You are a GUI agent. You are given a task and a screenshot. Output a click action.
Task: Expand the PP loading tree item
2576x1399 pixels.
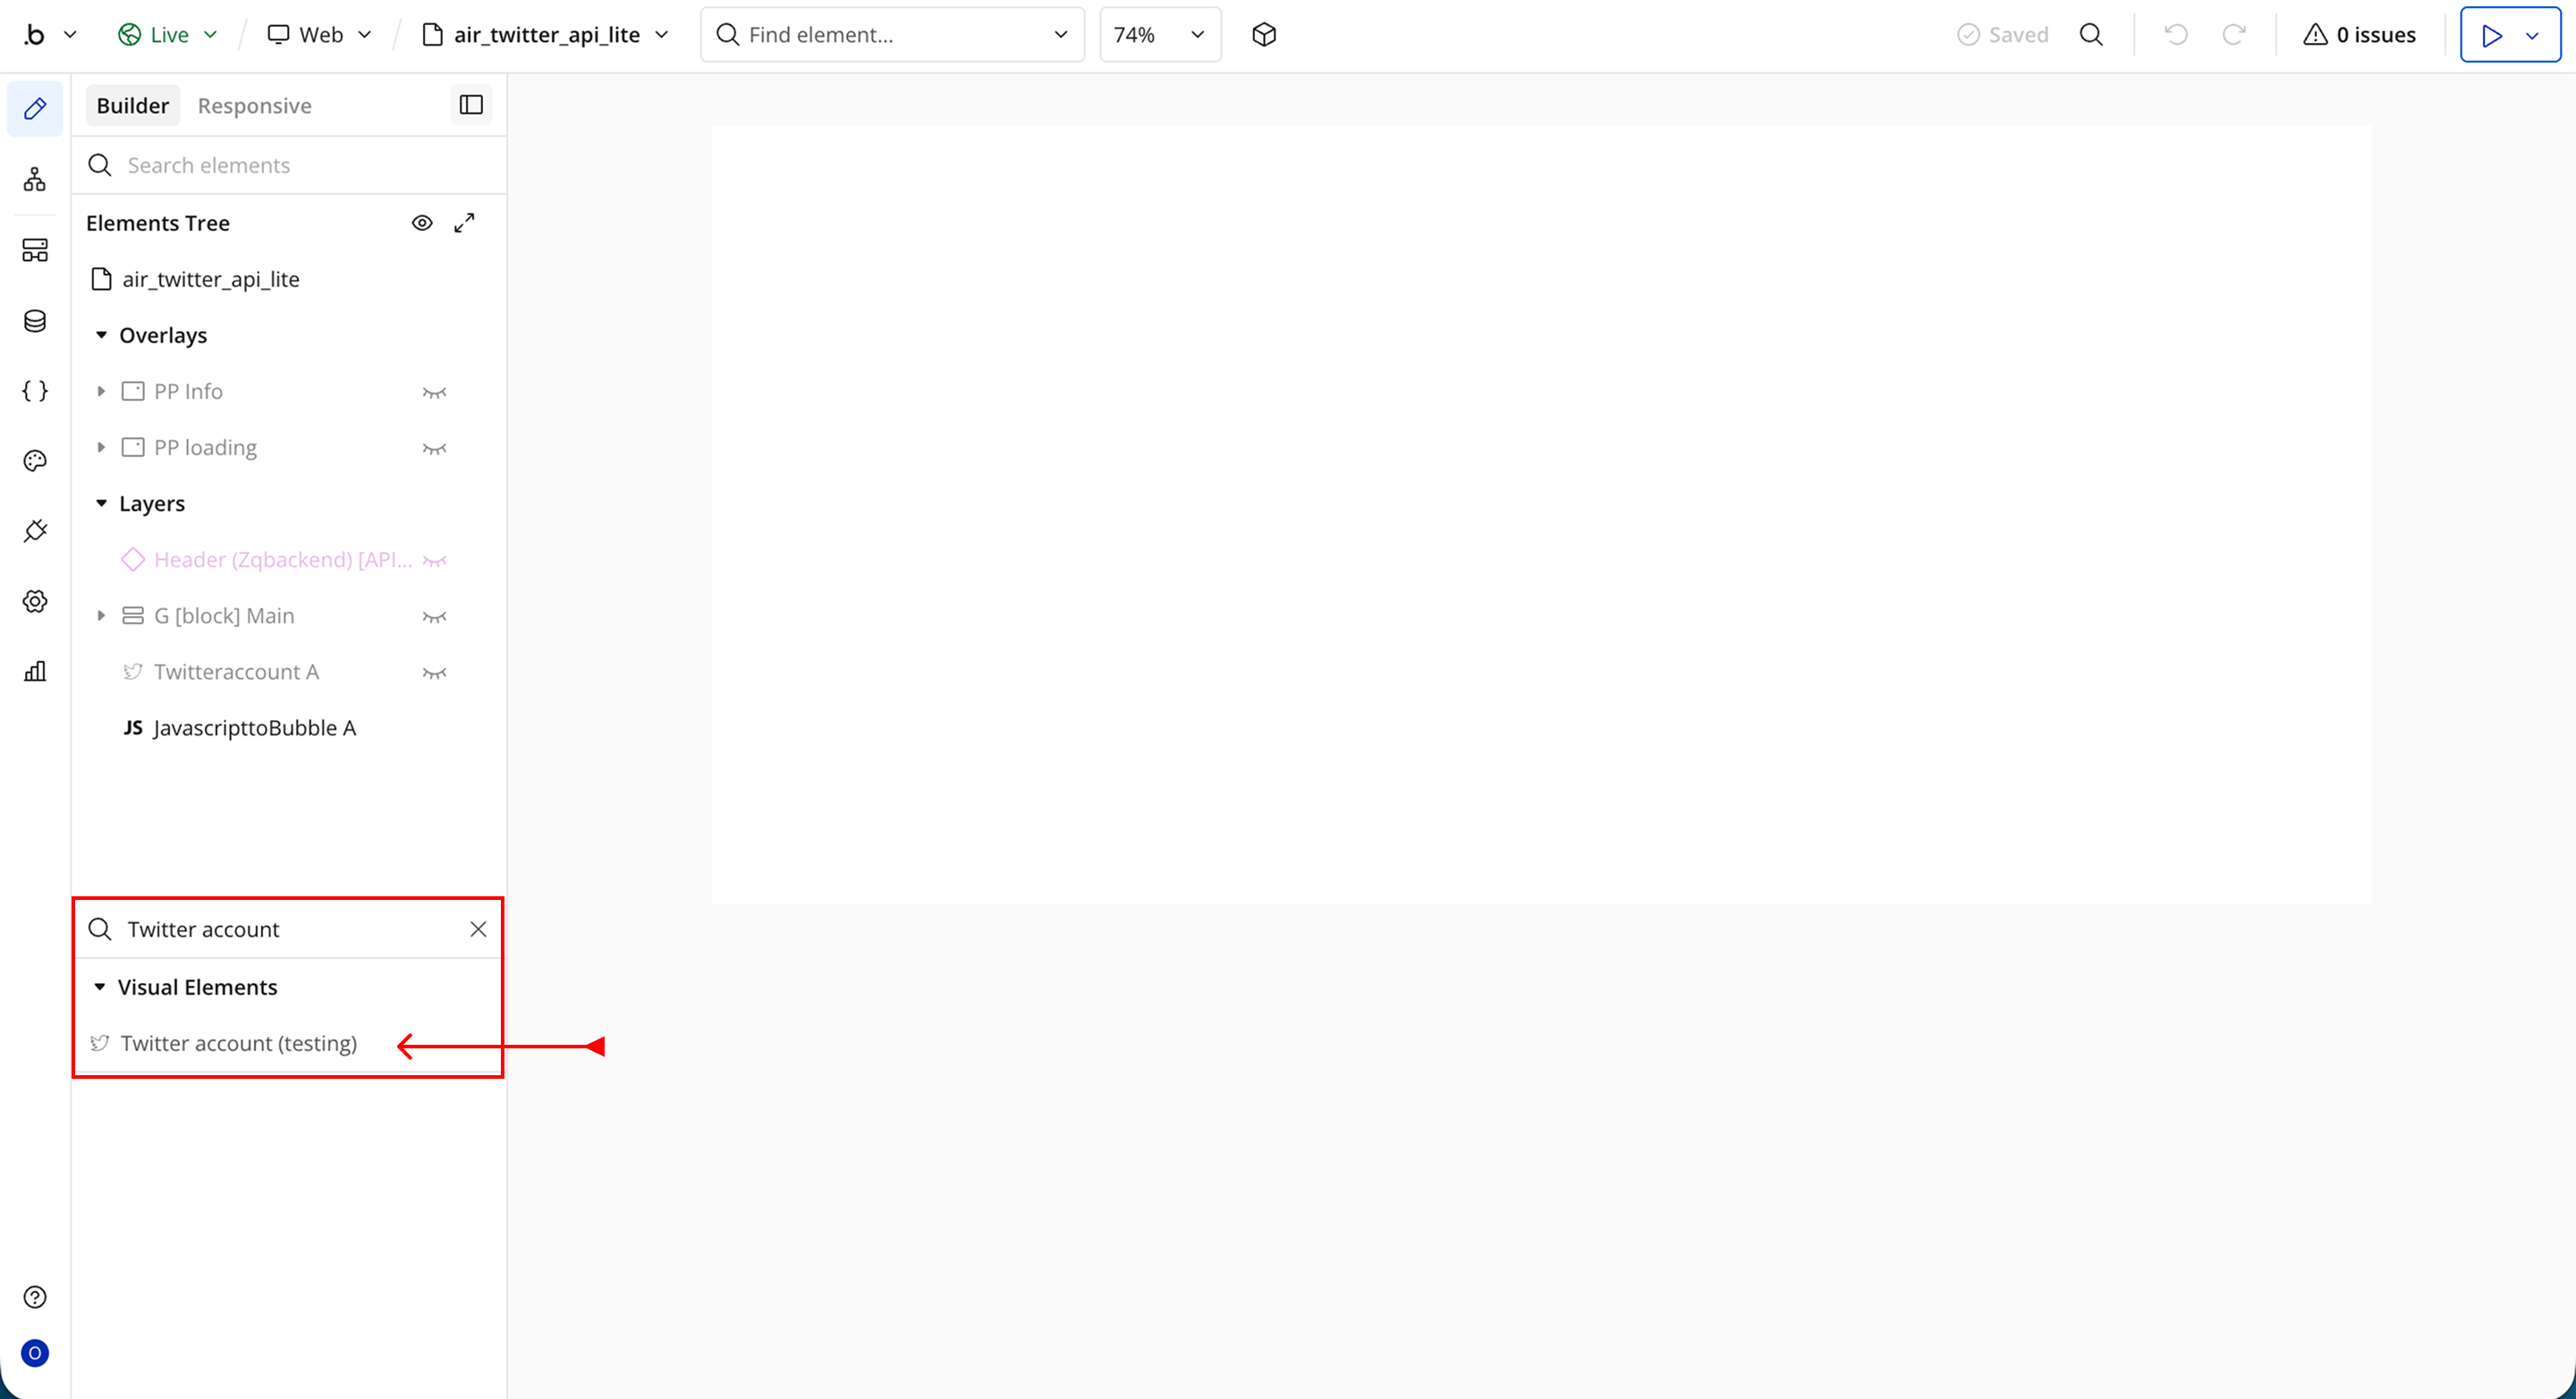(101, 448)
